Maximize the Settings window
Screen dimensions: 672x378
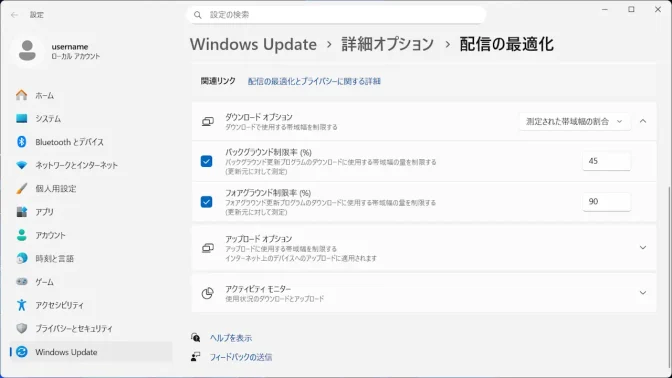[631, 9]
